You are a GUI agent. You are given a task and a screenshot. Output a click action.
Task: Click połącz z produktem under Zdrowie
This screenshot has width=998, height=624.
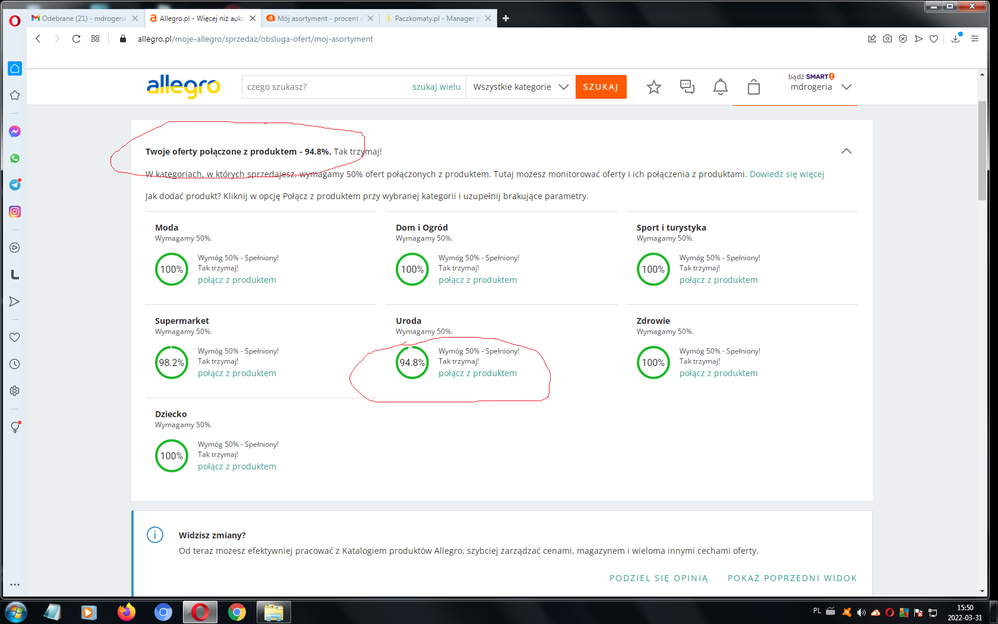pos(718,373)
